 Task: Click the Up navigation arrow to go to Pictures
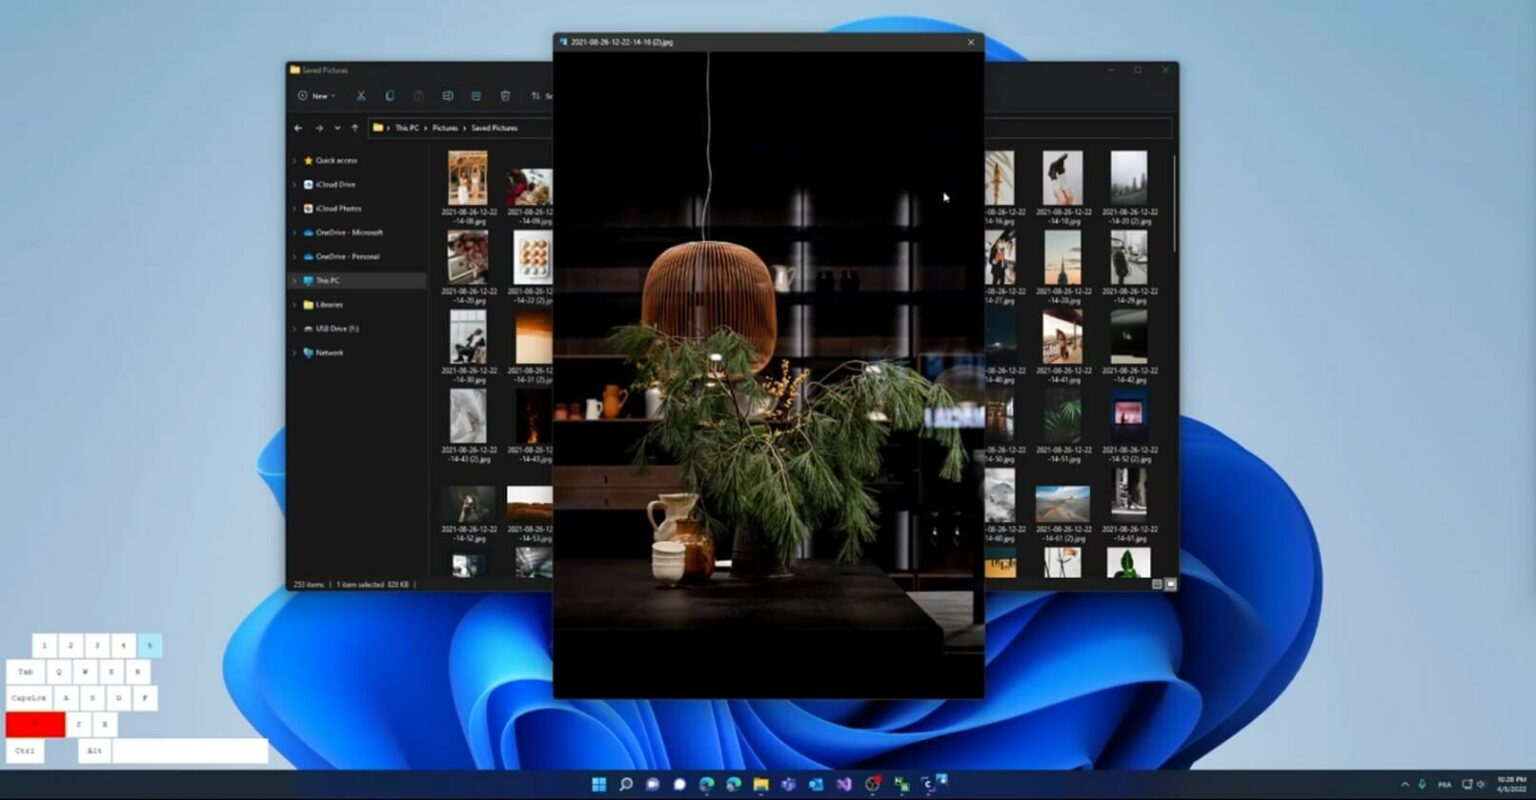coord(353,128)
